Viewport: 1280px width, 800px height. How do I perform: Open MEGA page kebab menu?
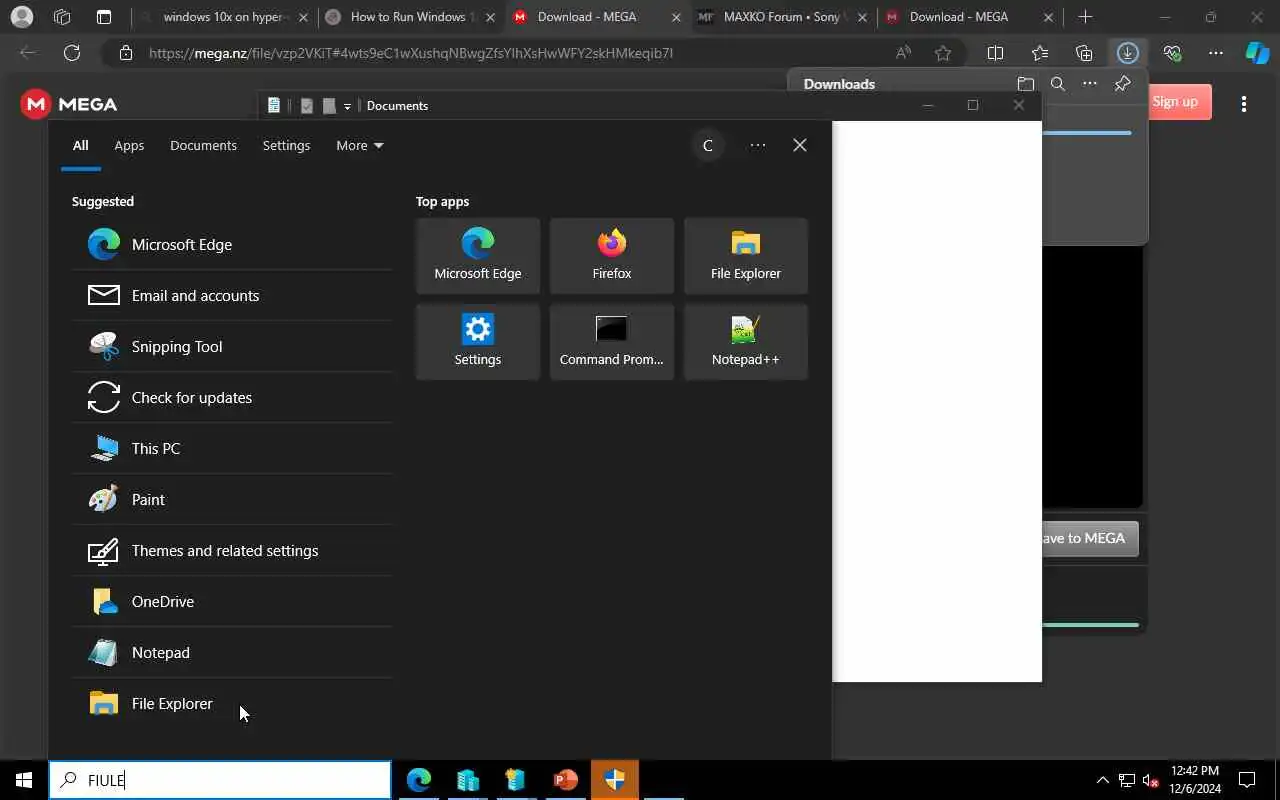click(1244, 103)
